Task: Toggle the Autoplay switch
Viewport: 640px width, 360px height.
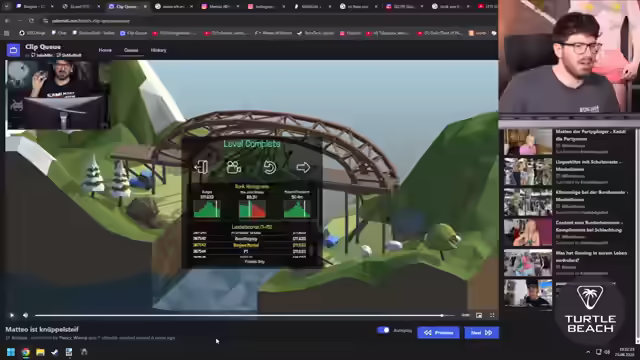Action: 383,330
